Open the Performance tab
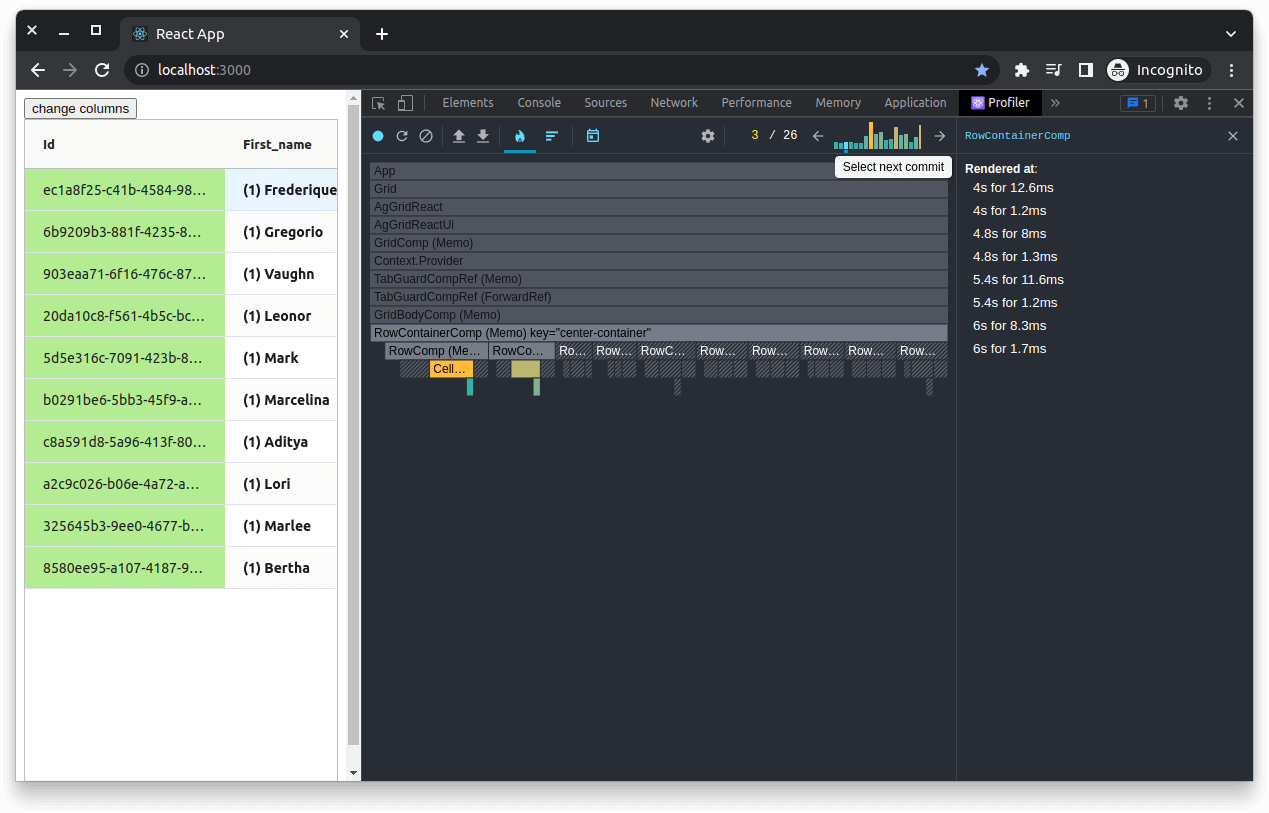Image resolution: width=1269 pixels, height=813 pixels. pos(756,103)
